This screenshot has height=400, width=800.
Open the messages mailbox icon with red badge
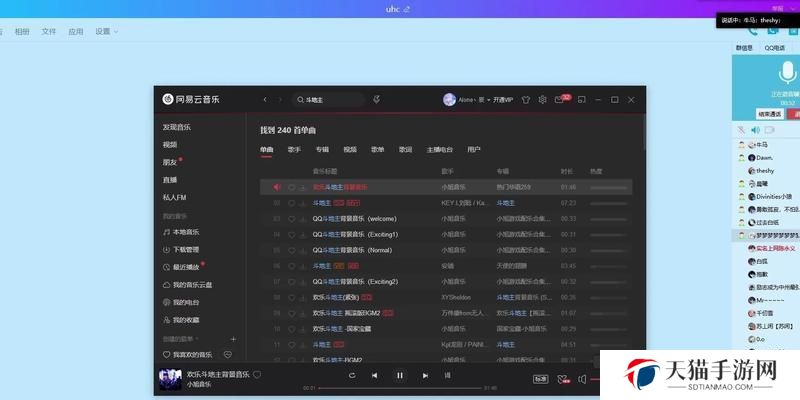coord(562,99)
